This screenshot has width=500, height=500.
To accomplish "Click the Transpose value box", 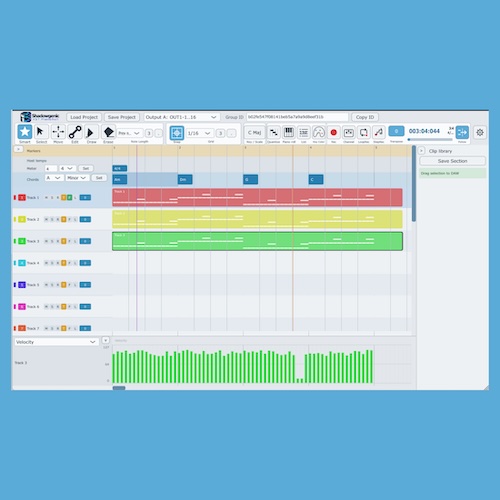I will click(396, 131).
